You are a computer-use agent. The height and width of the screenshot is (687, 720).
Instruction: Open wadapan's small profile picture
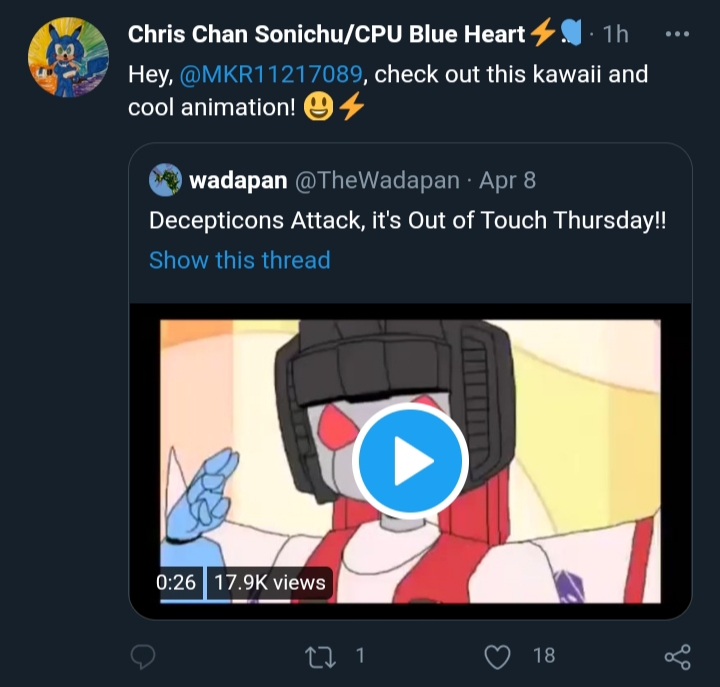[x=165, y=180]
